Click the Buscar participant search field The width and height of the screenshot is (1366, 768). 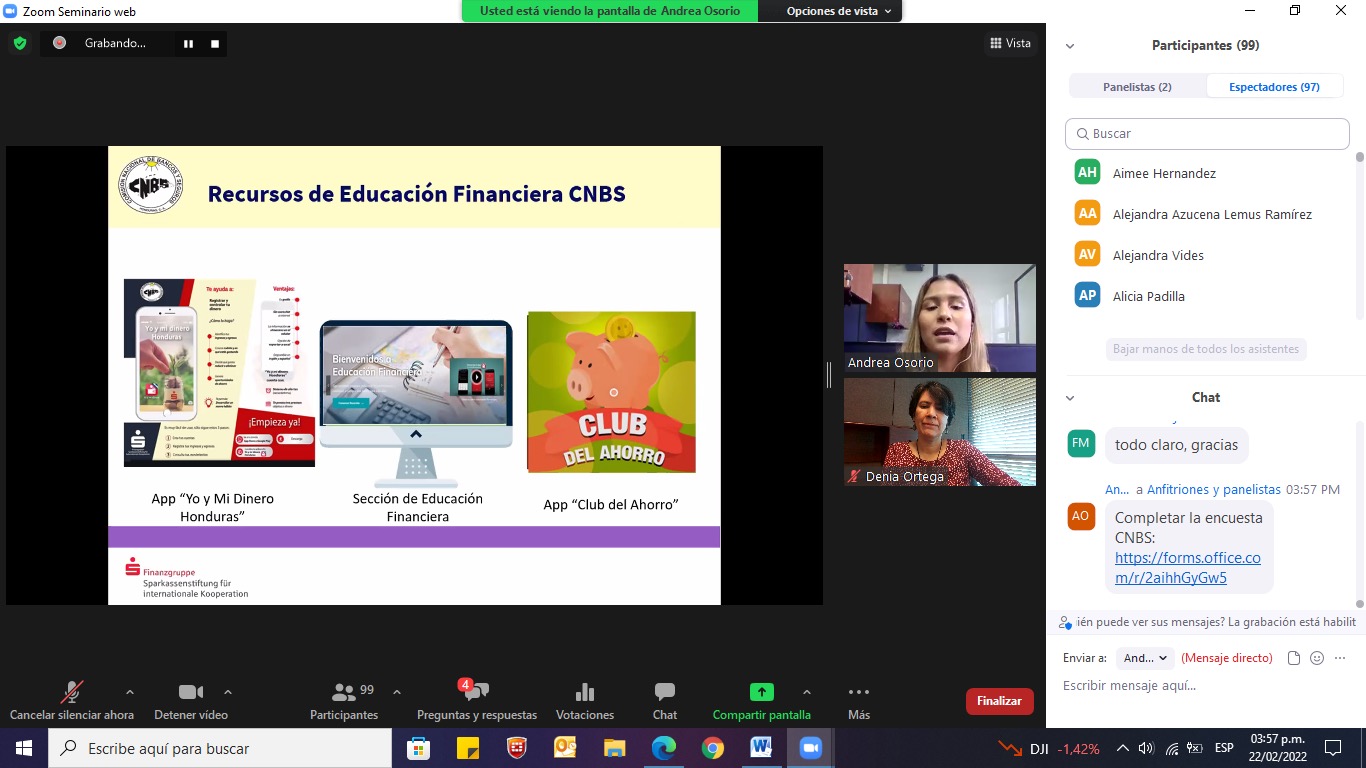(1207, 133)
